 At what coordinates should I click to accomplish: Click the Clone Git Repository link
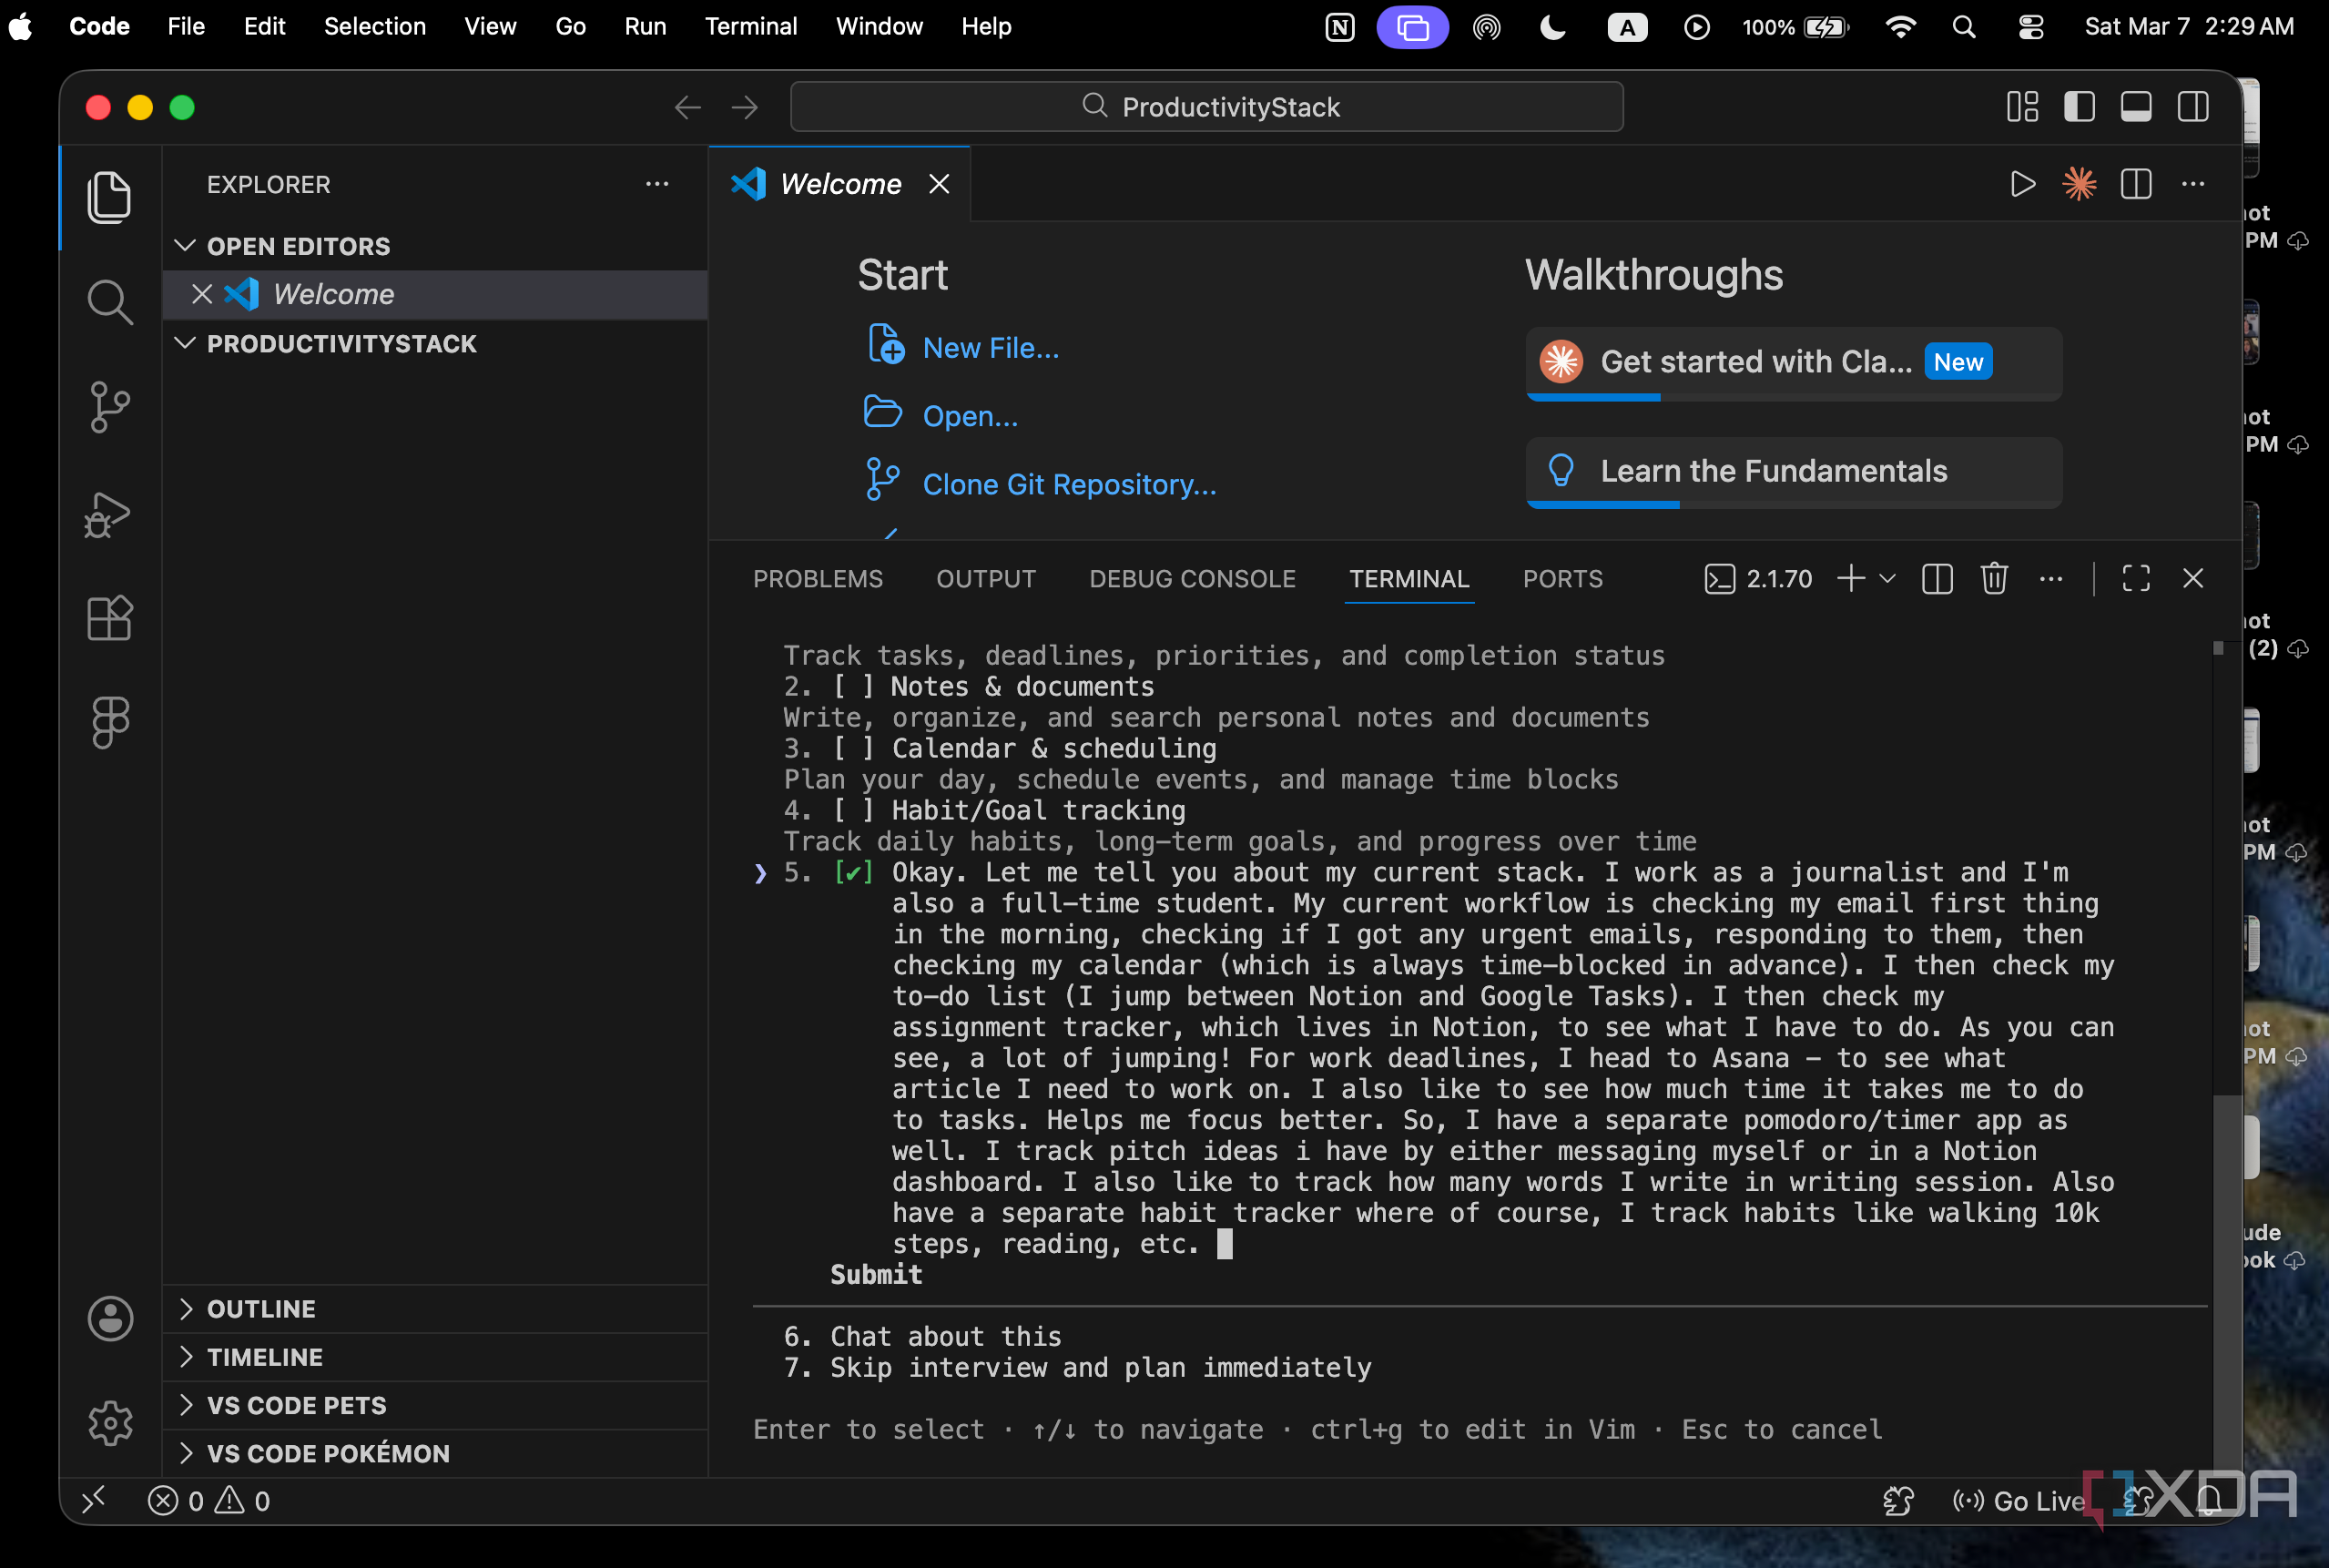[x=1069, y=484]
